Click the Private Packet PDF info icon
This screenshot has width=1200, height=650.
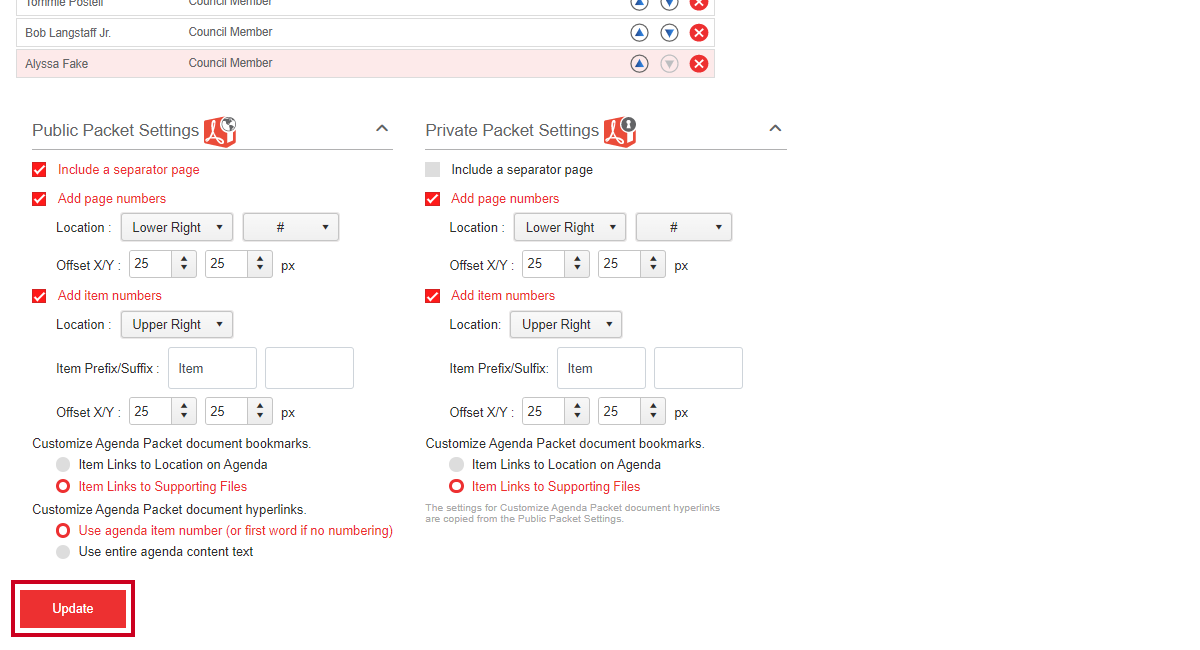click(x=620, y=131)
